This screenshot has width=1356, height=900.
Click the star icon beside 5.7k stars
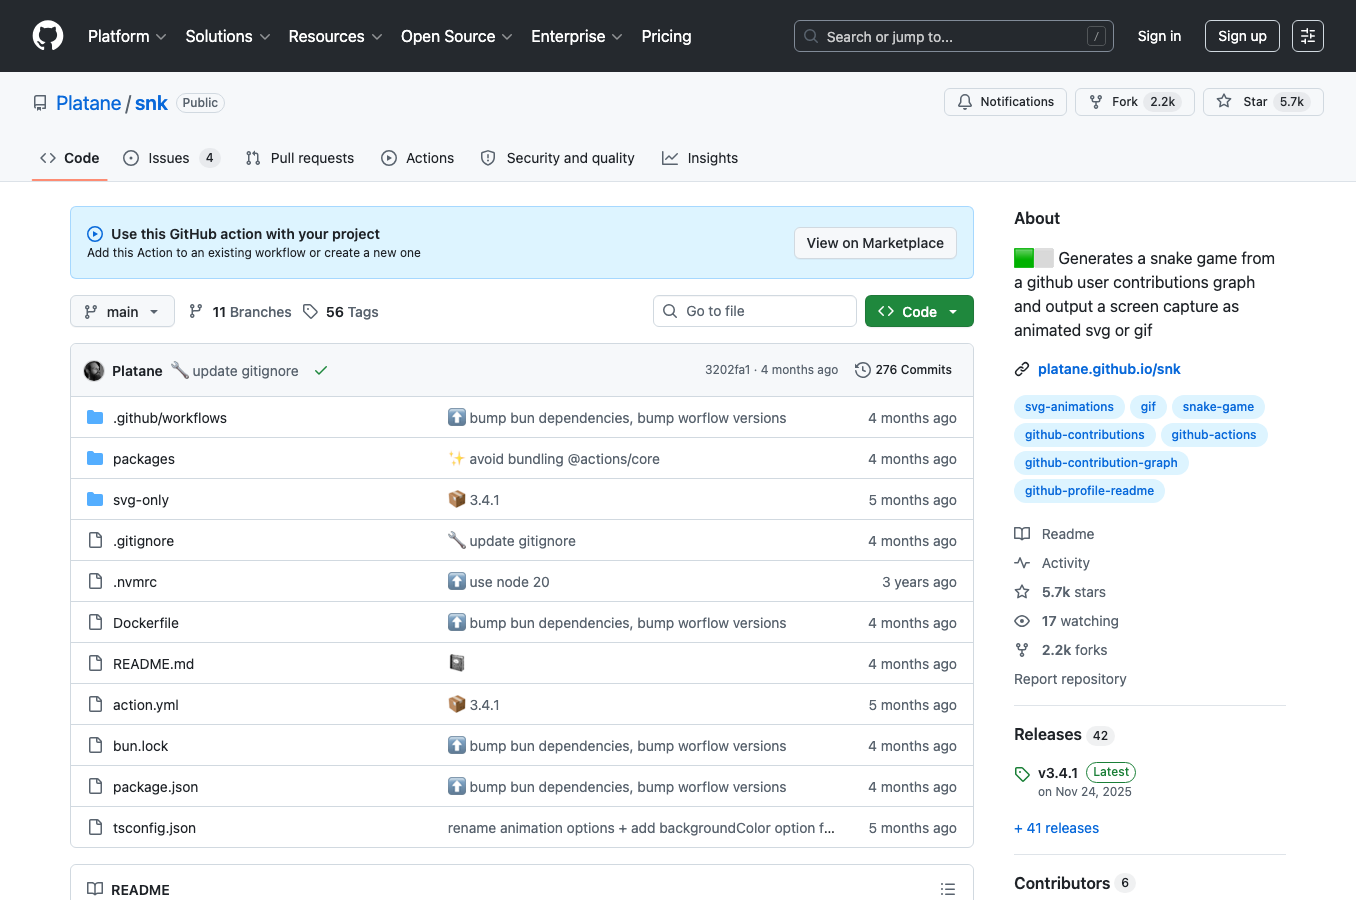tap(1022, 592)
